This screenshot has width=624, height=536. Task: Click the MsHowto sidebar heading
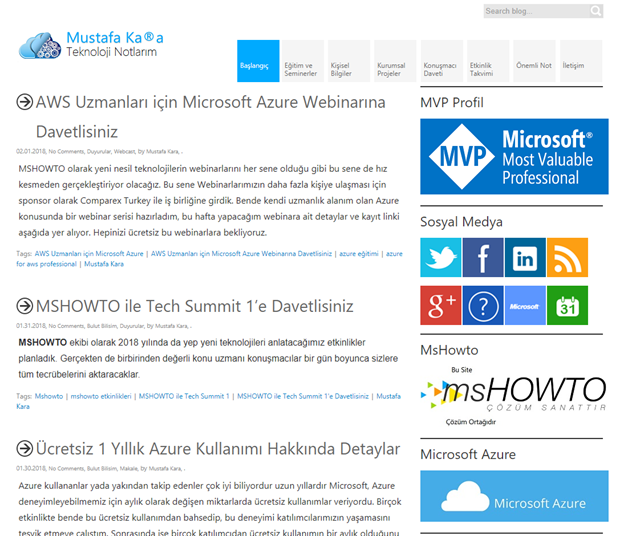(x=449, y=350)
